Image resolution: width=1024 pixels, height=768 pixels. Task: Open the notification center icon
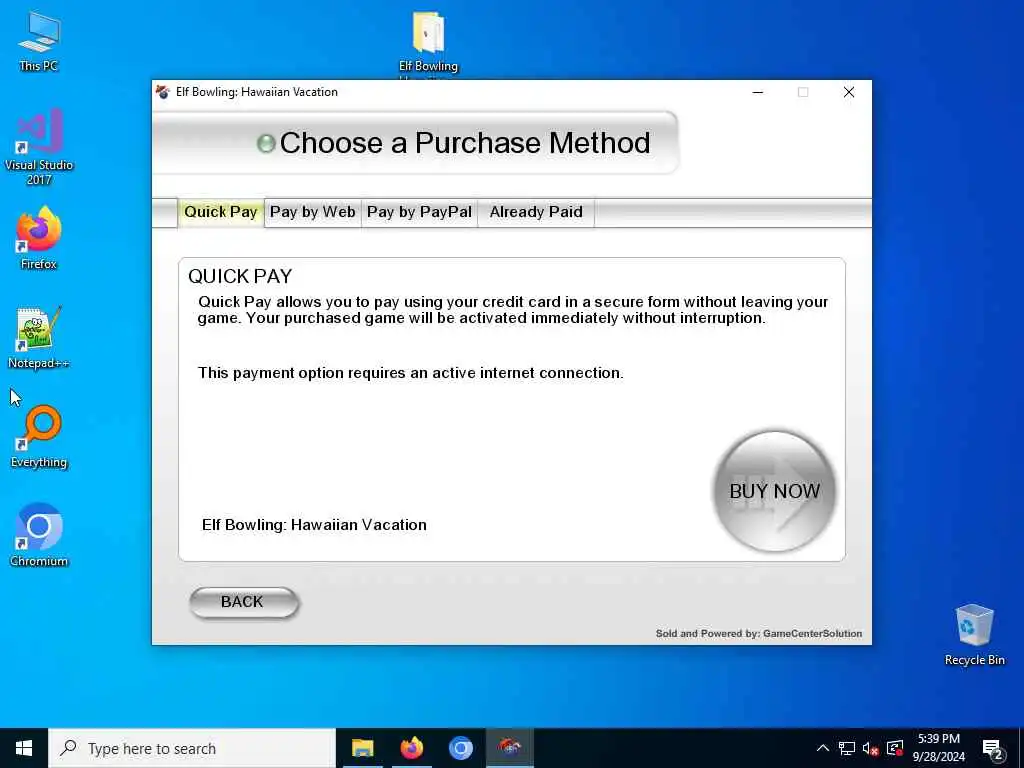point(993,749)
